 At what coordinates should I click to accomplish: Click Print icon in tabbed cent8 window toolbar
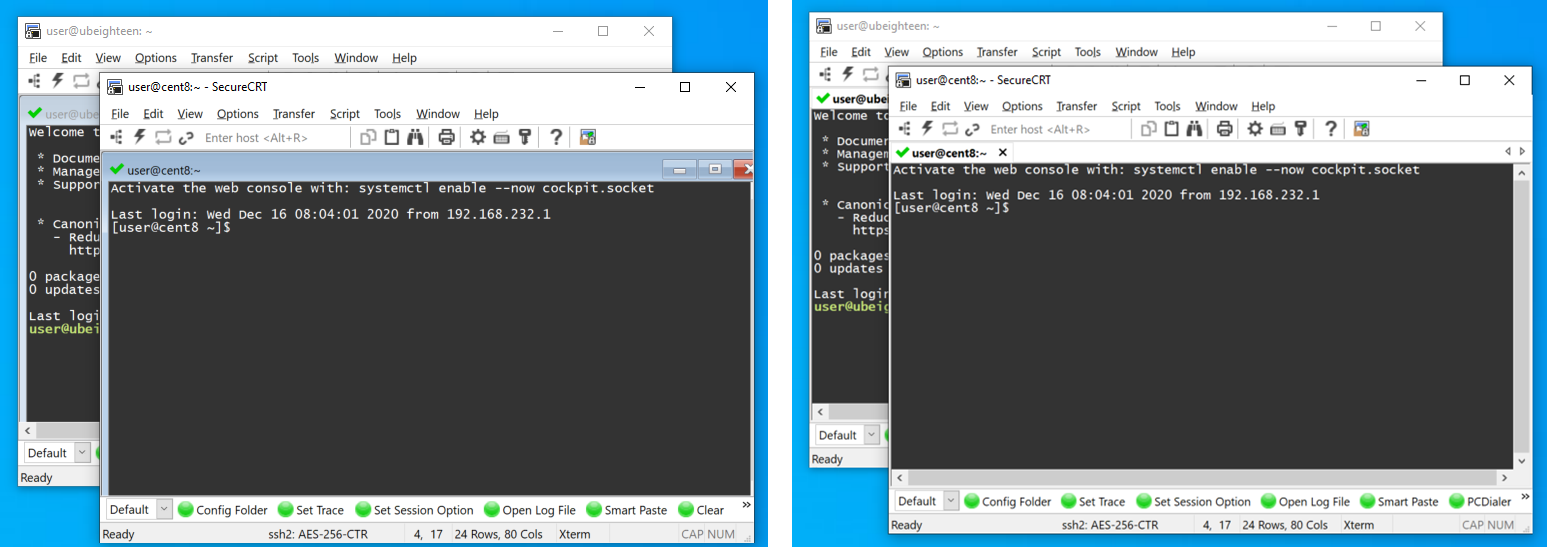1224,129
